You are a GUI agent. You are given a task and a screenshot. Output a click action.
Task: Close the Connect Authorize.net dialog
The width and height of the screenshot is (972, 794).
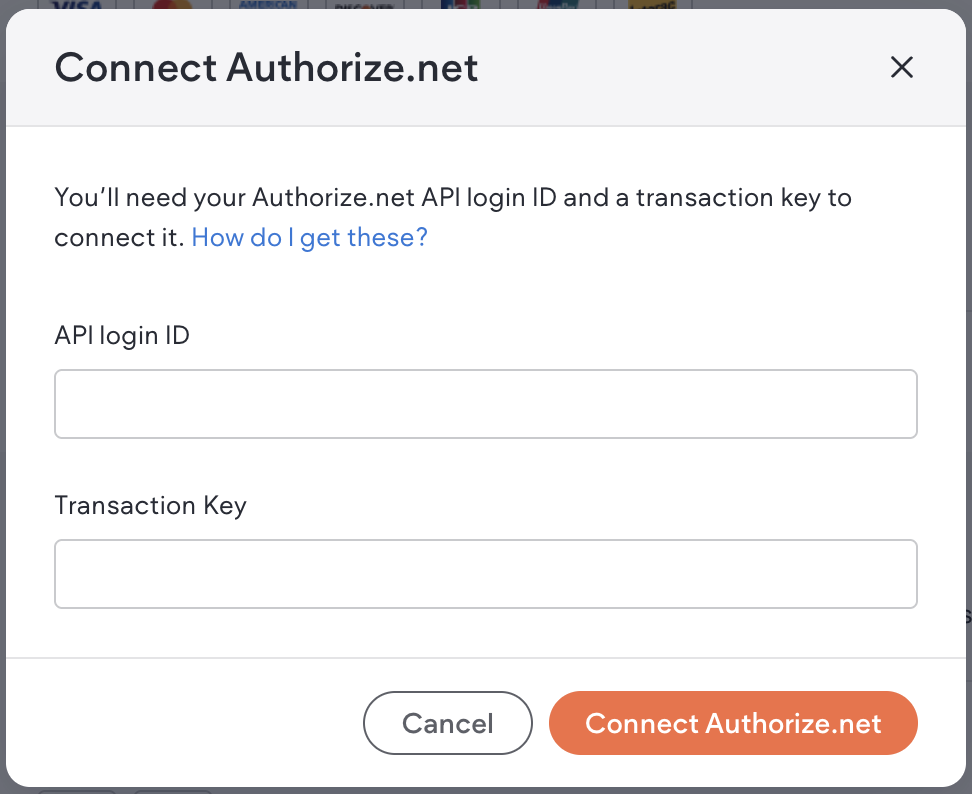tap(902, 68)
